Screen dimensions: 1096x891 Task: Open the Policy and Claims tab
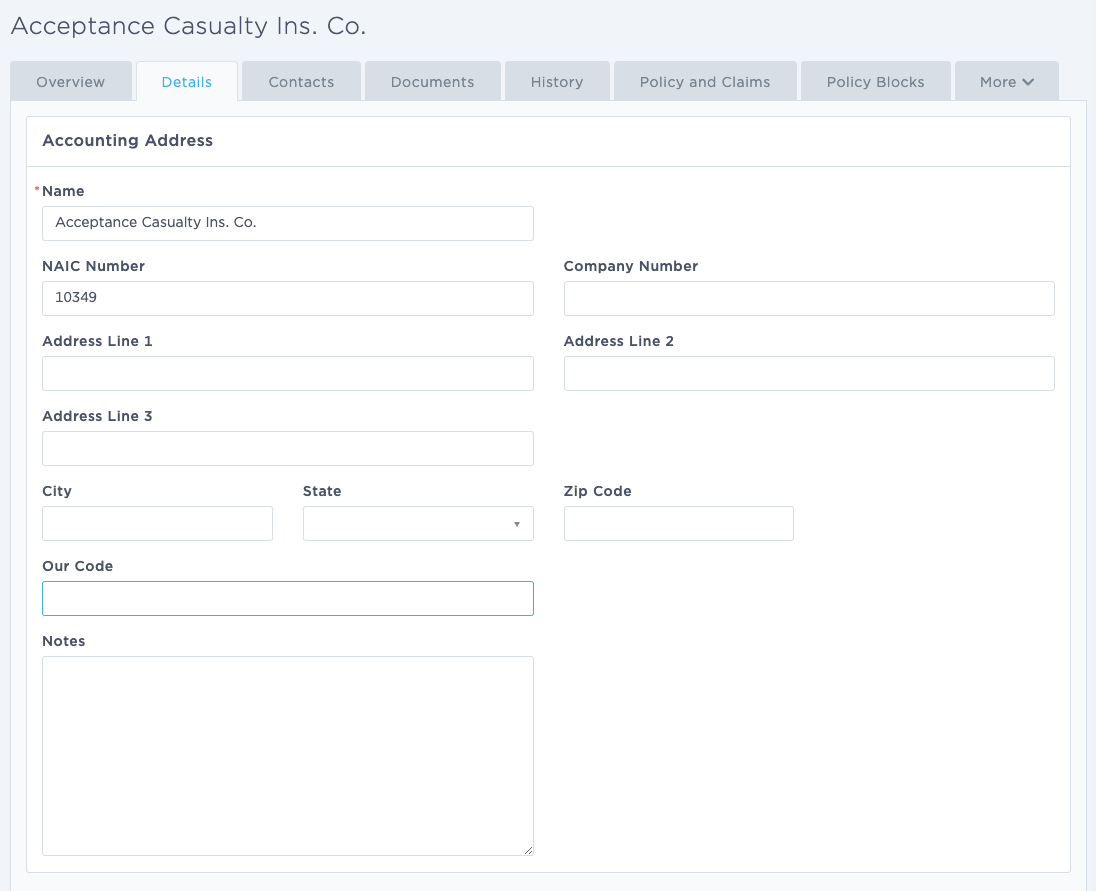(705, 82)
